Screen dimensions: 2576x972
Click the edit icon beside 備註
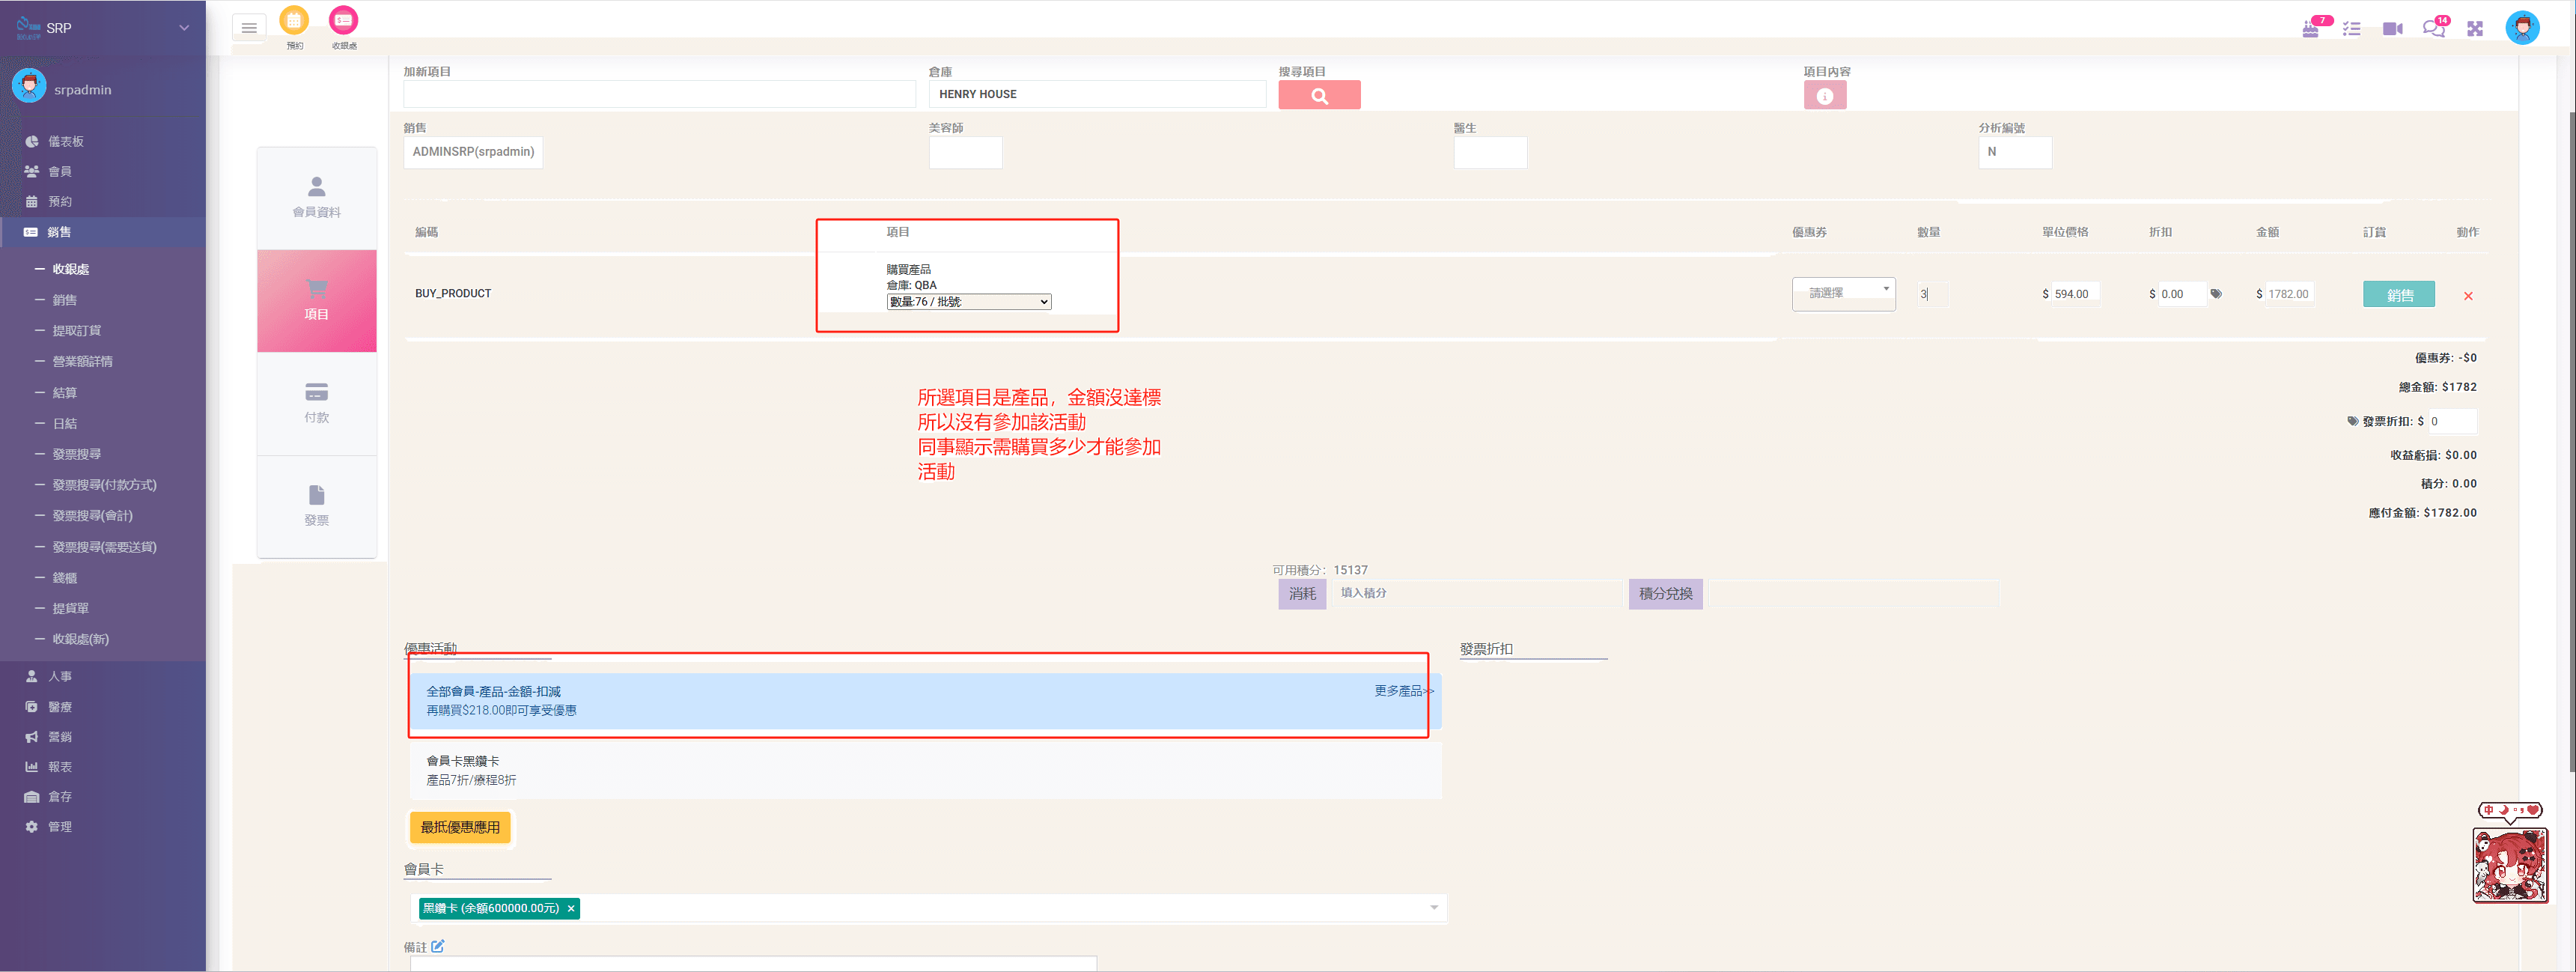[x=438, y=946]
